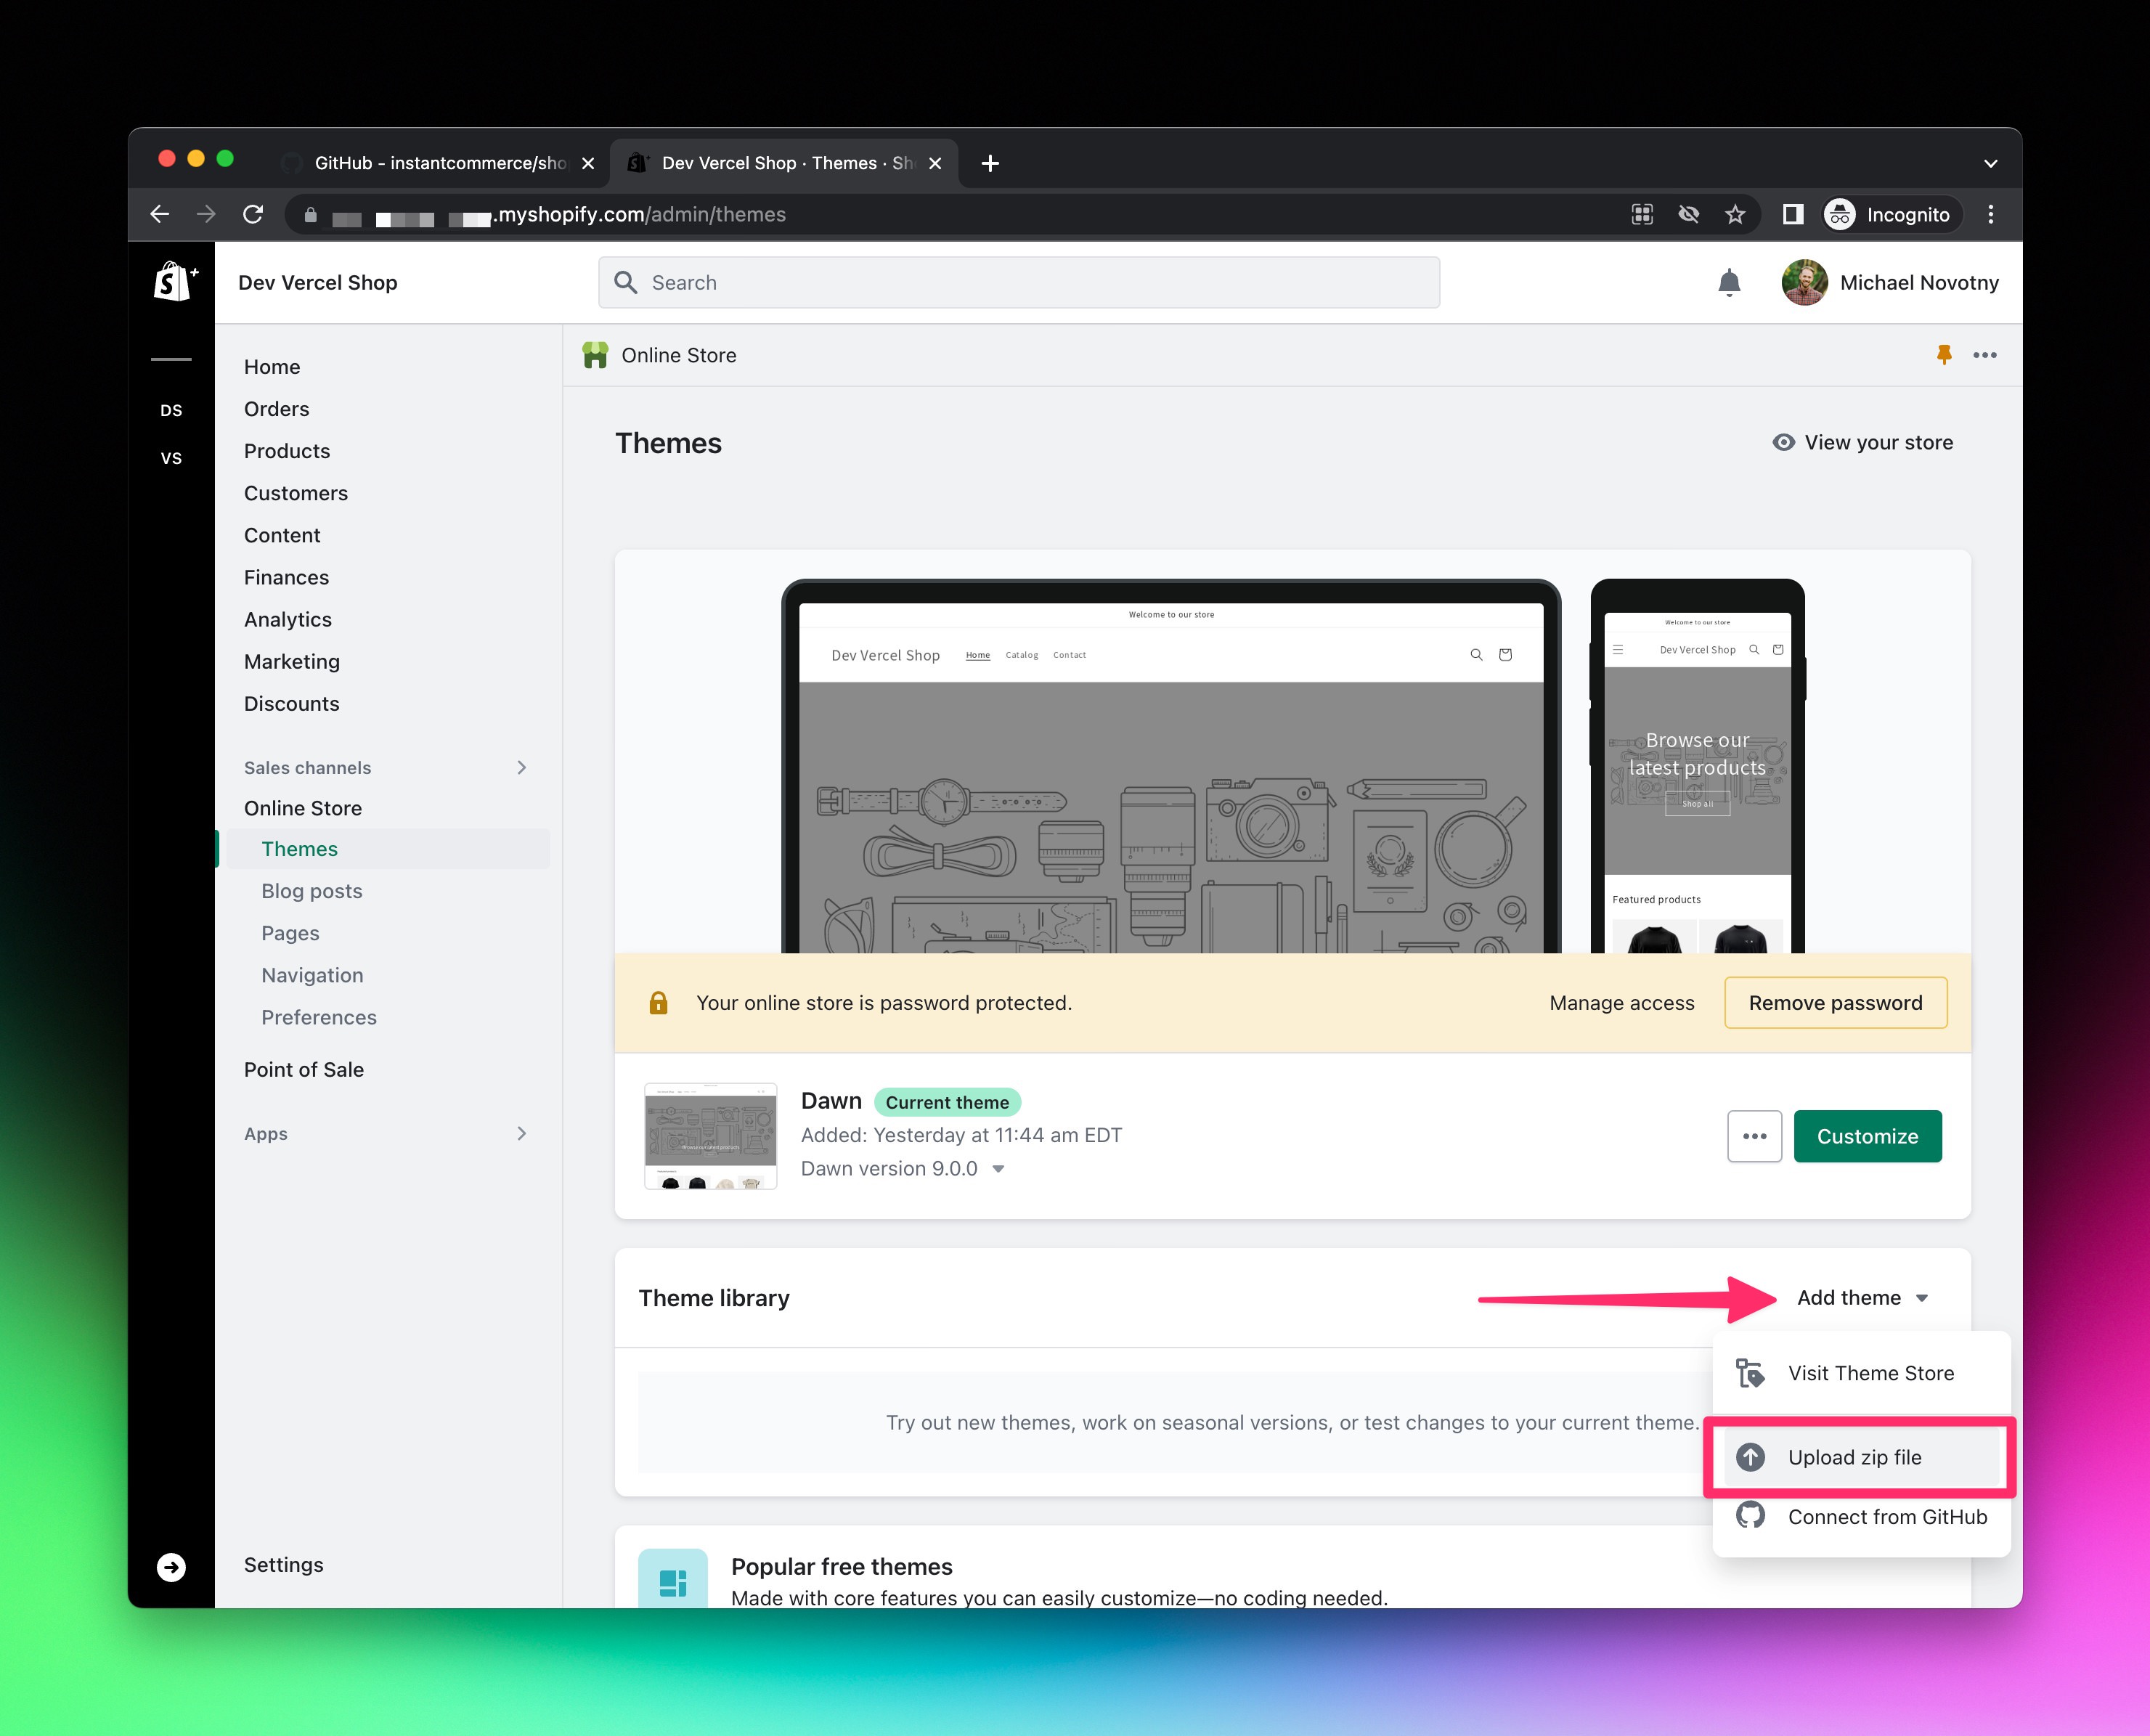Viewport: 2150px width, 1736px height.
Task: Reload the page in browser
Action: click(253, 214)
